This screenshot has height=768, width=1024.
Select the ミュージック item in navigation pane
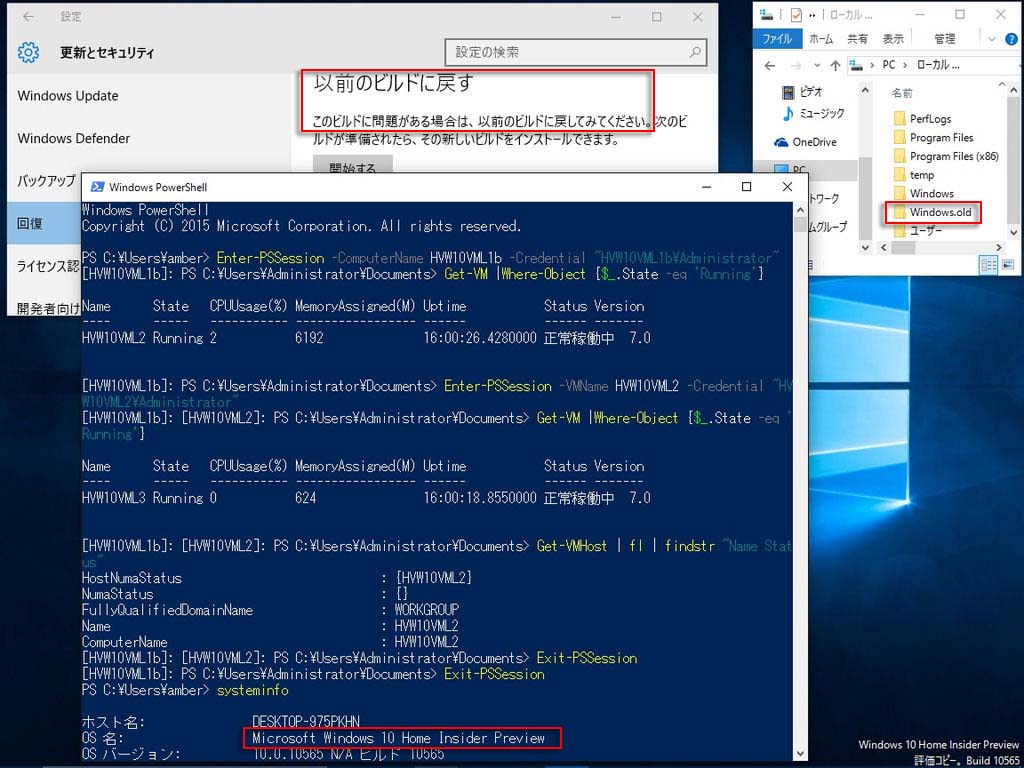(x=813, y=114)
